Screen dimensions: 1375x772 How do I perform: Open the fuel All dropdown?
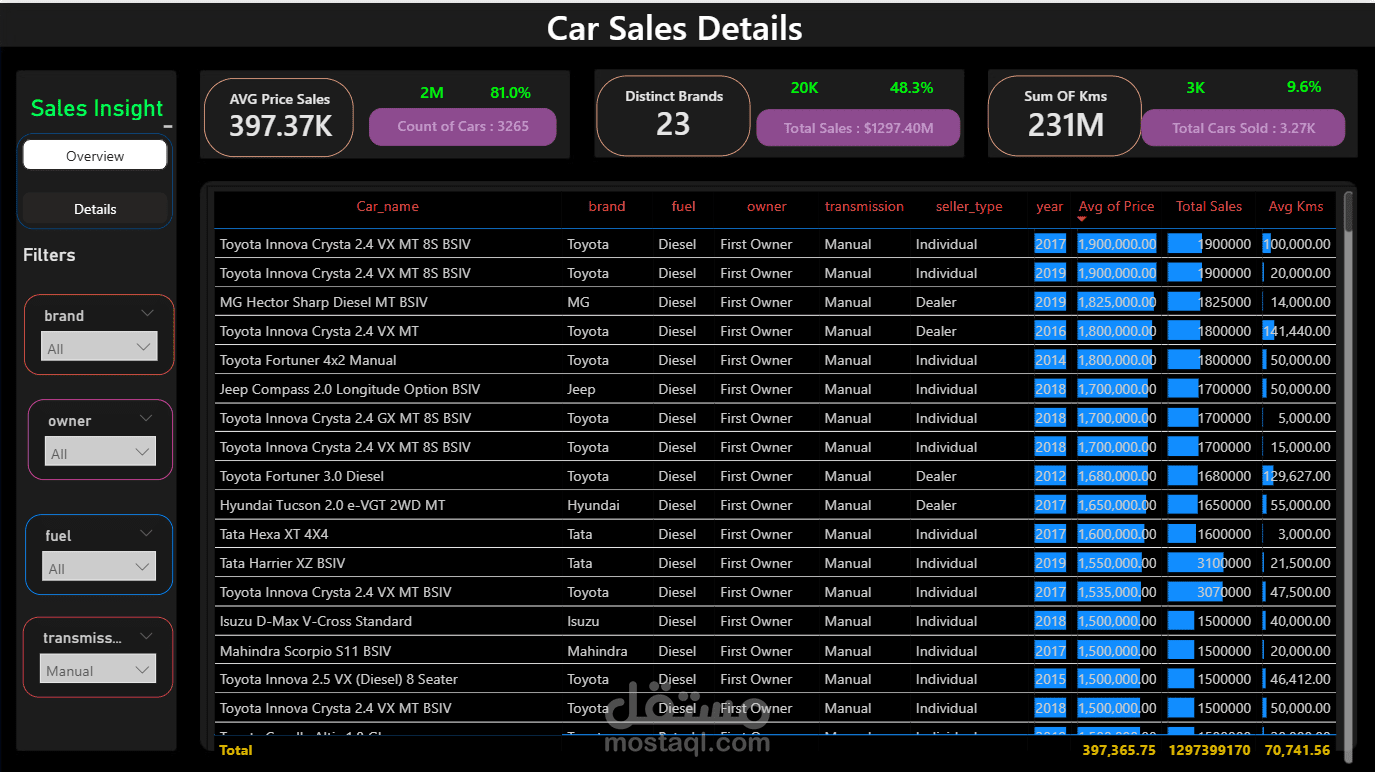click(x=99, y=567)
